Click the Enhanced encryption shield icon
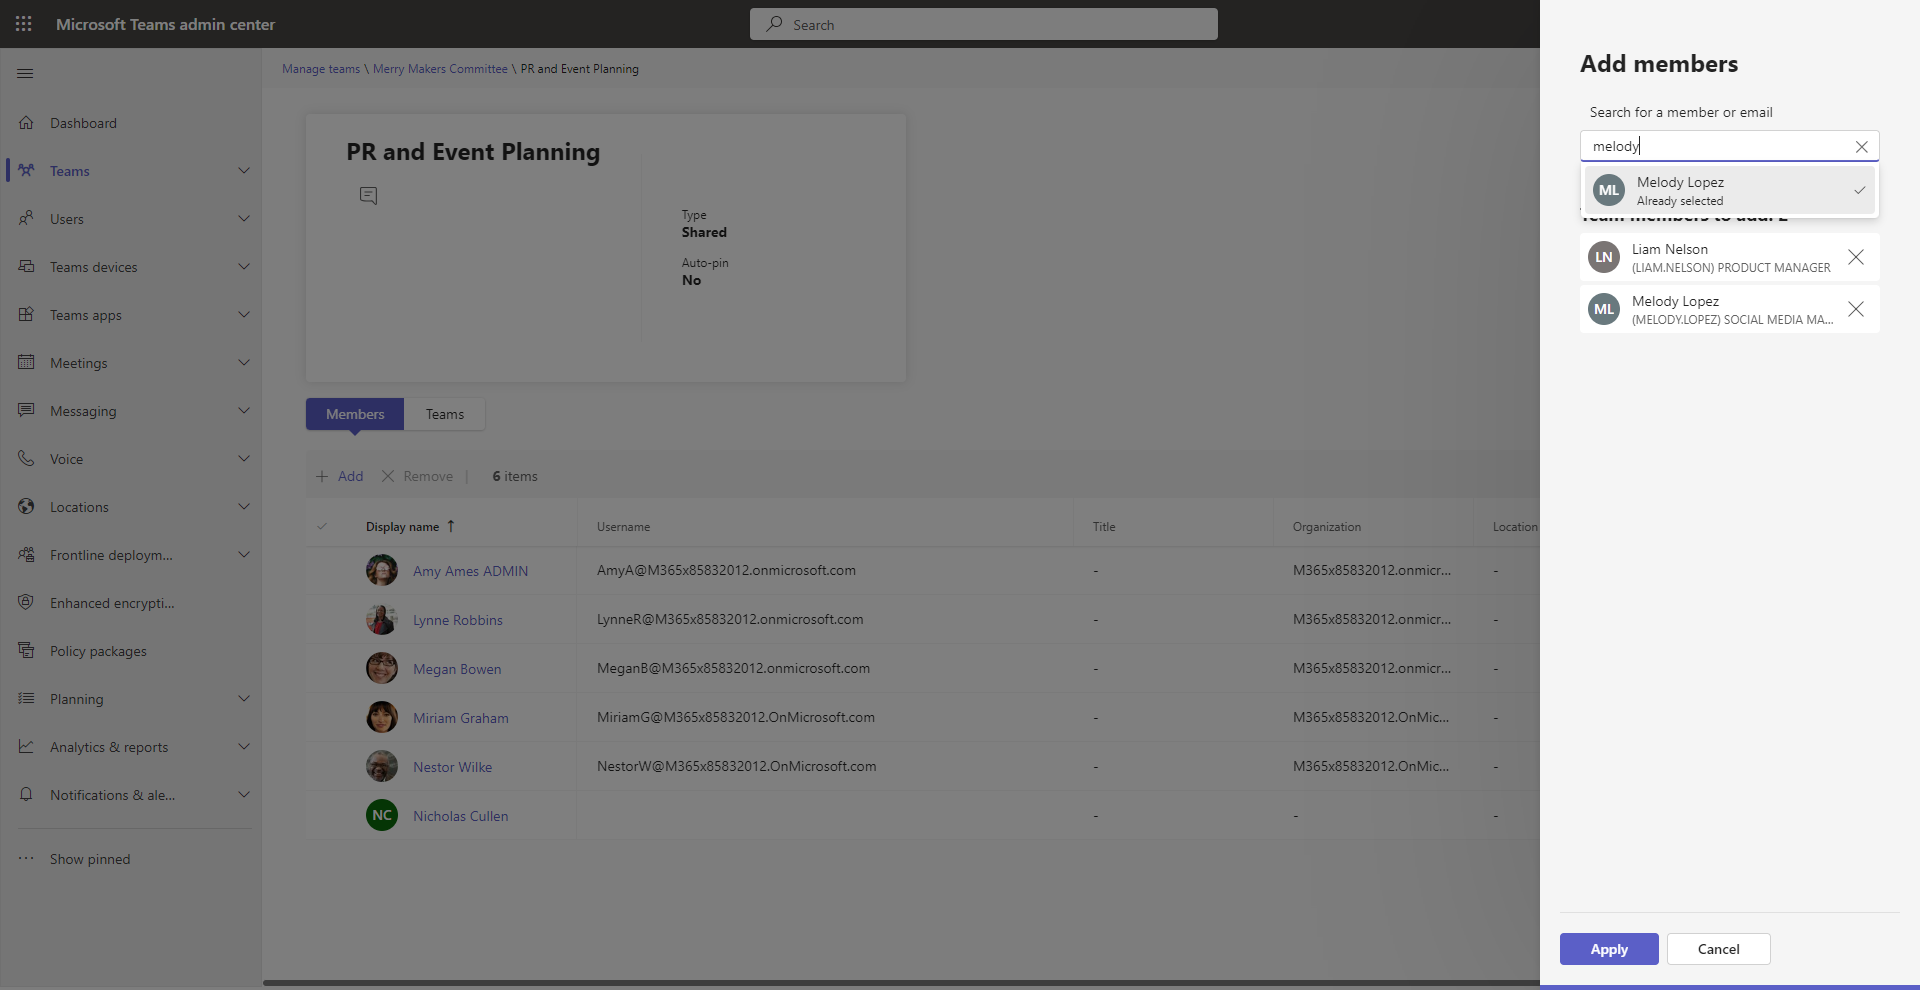This screenshot has width=1920, height=990. pyautogui.click(x=27, y=602)
